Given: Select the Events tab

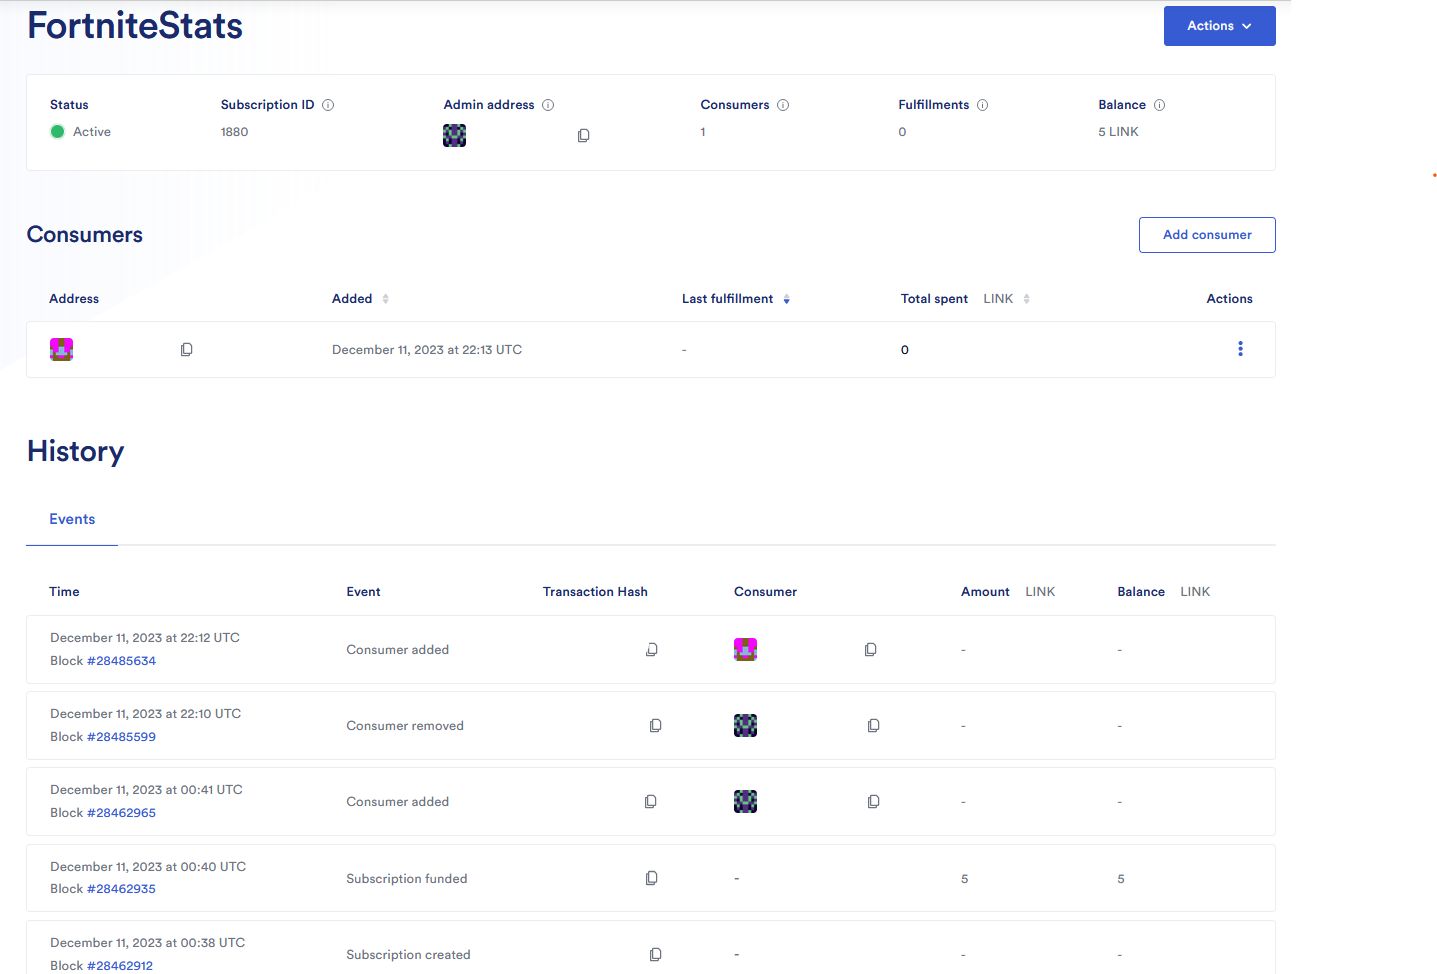Looking at the screenshot, I should click(x=72, y=519).
